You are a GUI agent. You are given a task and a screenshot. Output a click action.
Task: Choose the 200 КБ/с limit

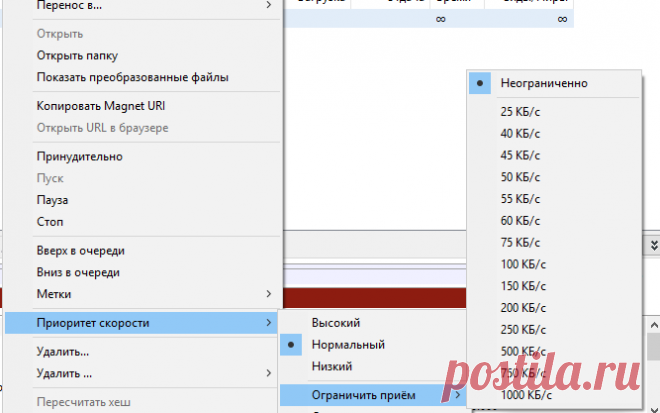pyautogui.click(x=554, y=308)
